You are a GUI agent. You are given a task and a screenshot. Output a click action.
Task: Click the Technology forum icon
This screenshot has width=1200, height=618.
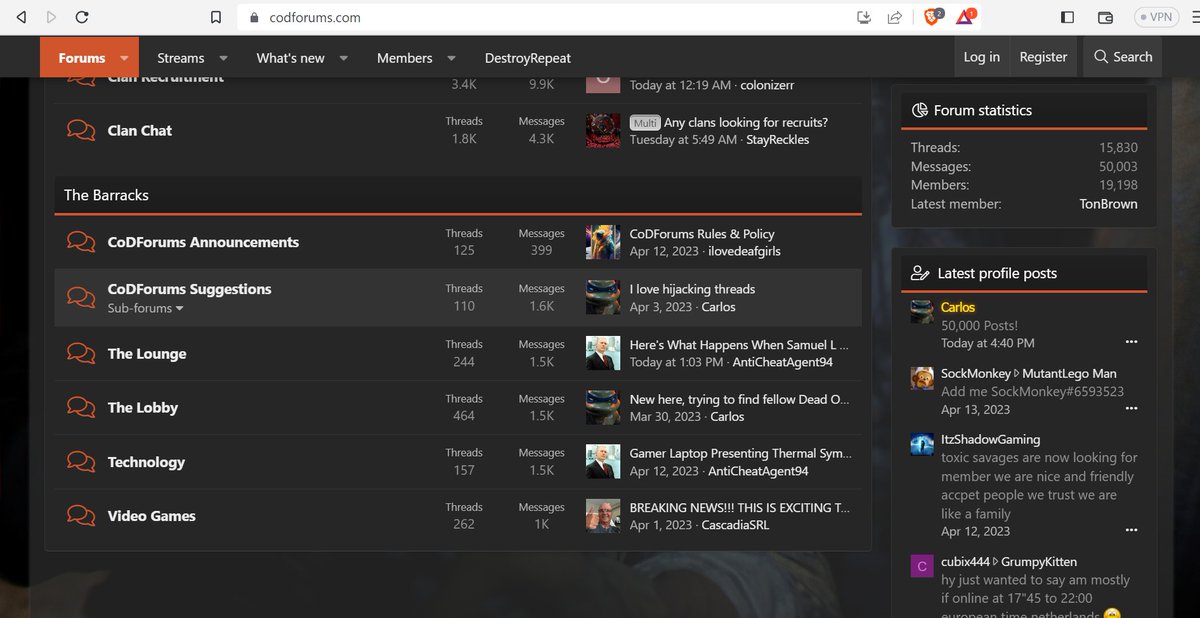point(80,462)
